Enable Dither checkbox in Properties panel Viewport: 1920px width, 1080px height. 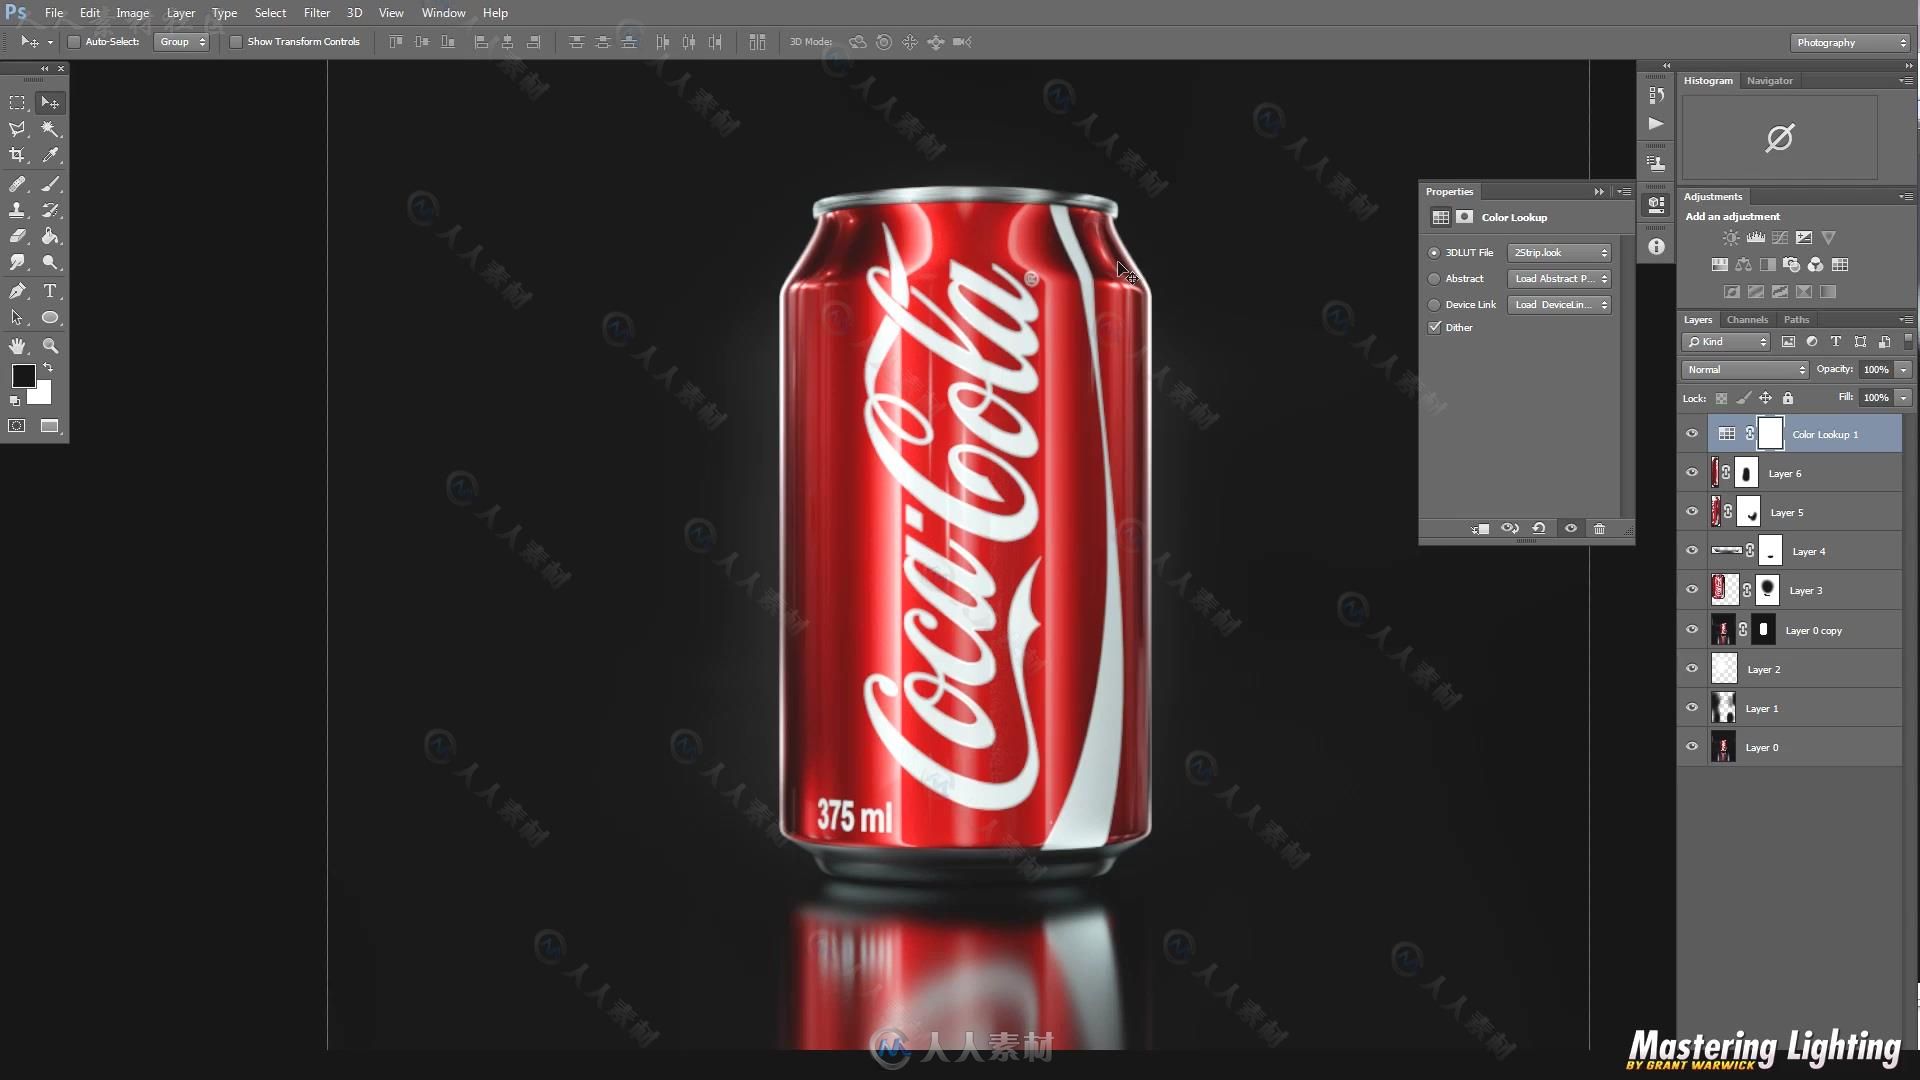(x=1436, y=326)
